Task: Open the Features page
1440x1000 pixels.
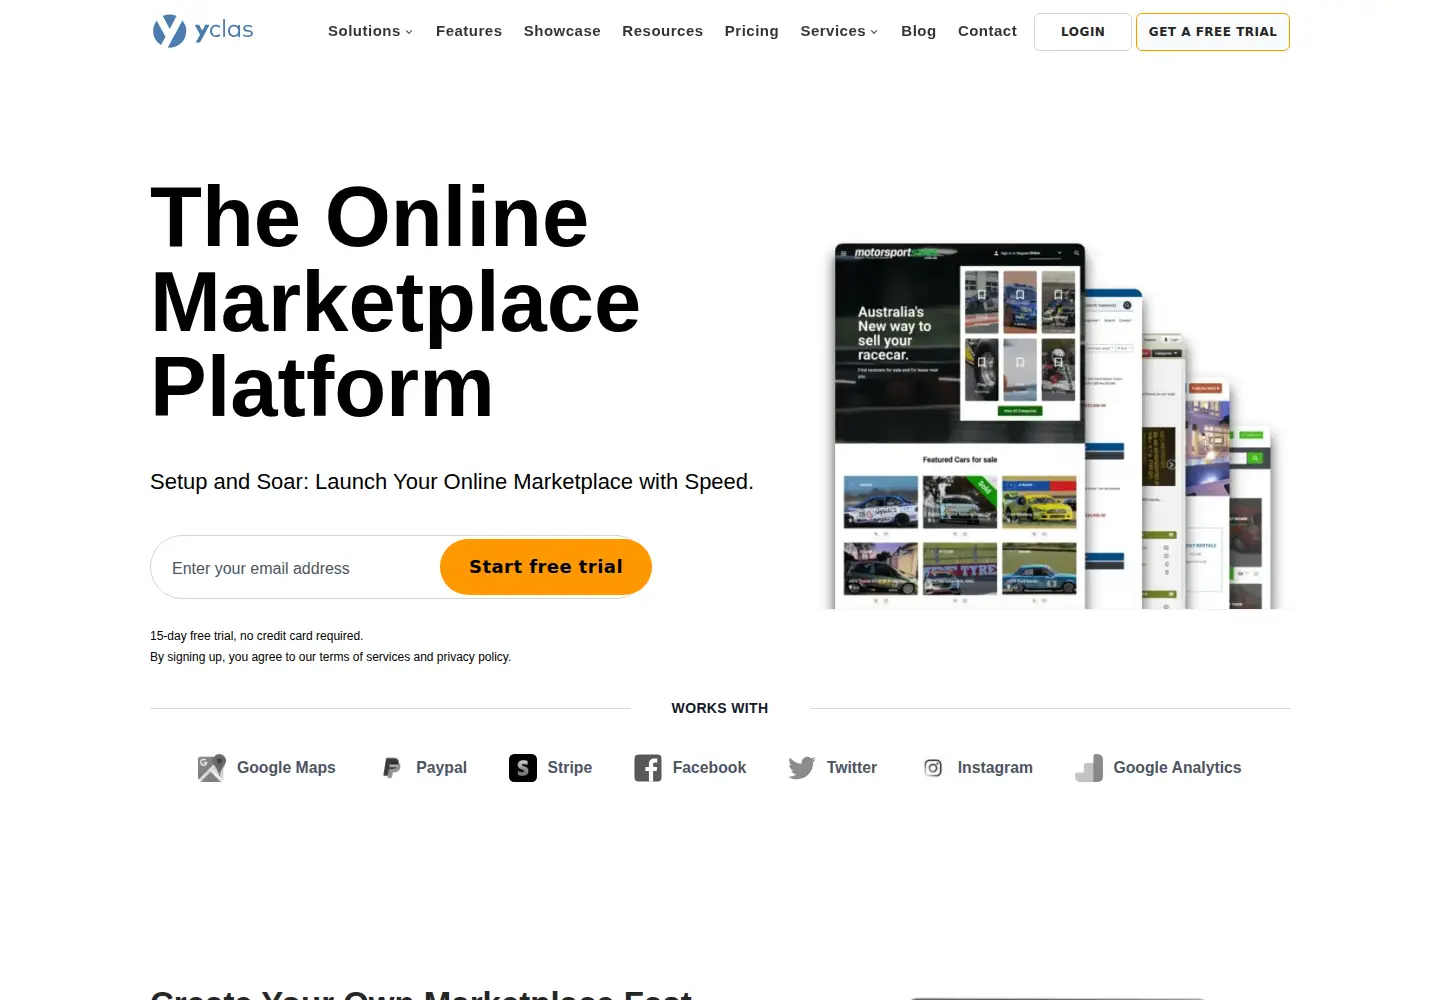Action: pyautogui.click(x=469, y=31)
